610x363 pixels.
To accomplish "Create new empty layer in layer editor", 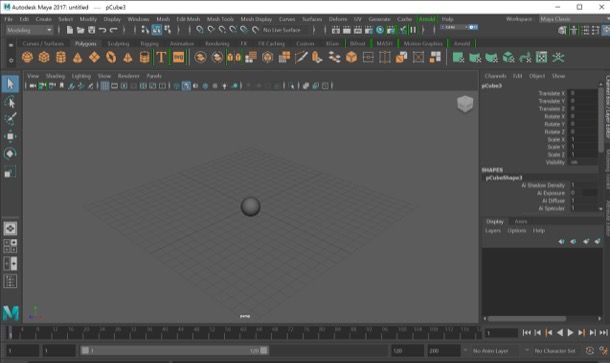I will pyautogui.click(x=586, y=242).
